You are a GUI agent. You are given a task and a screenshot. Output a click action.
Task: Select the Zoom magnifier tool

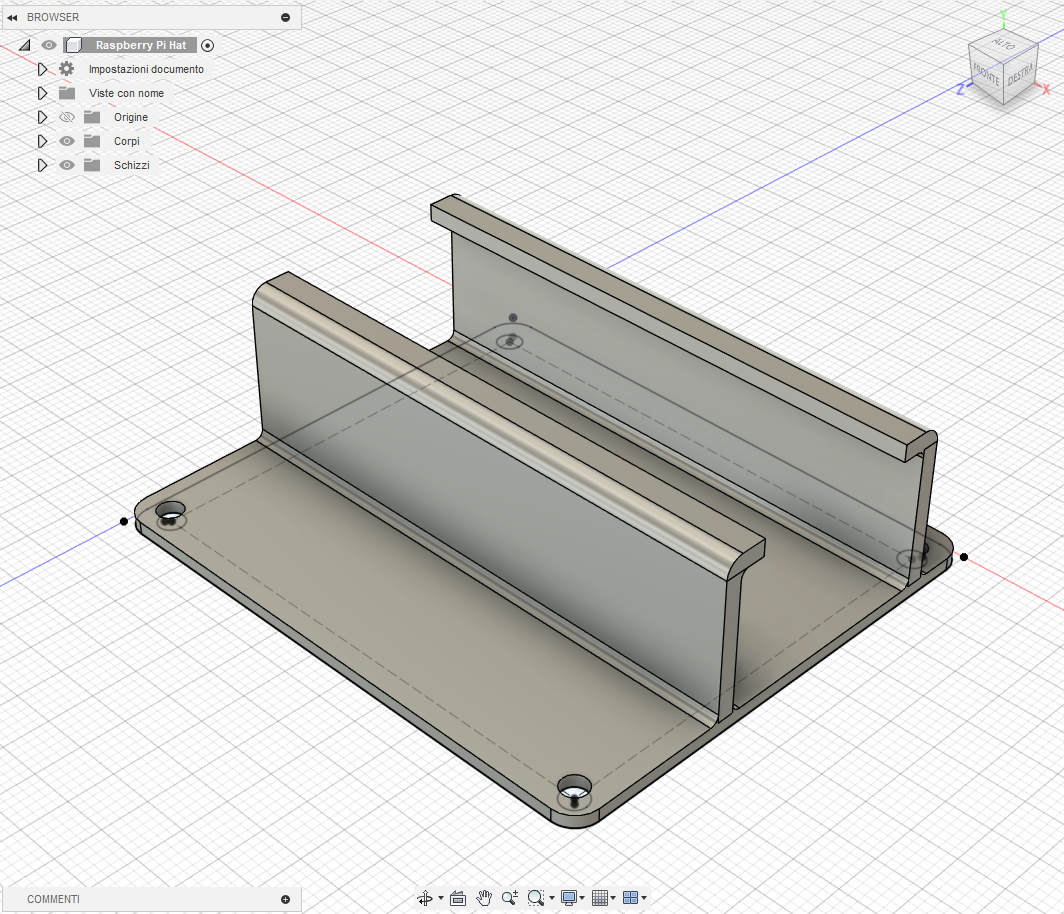pyautogui.click(x=510, y=898)
